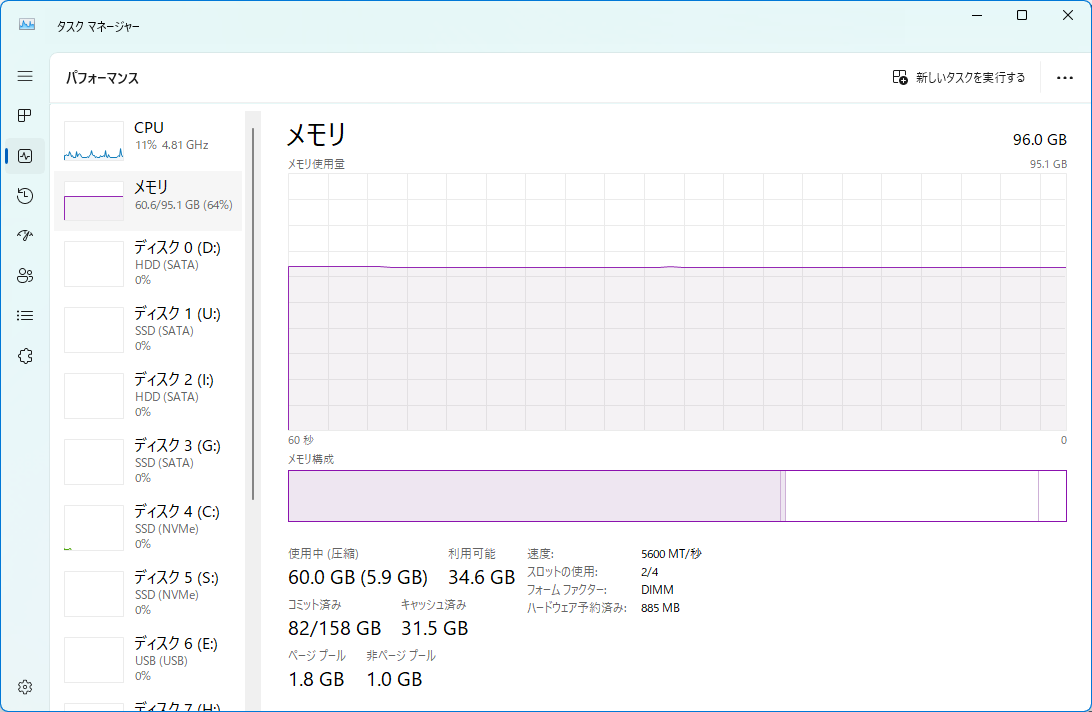Open the hamburger navigation menu

(x=25, y=76)
